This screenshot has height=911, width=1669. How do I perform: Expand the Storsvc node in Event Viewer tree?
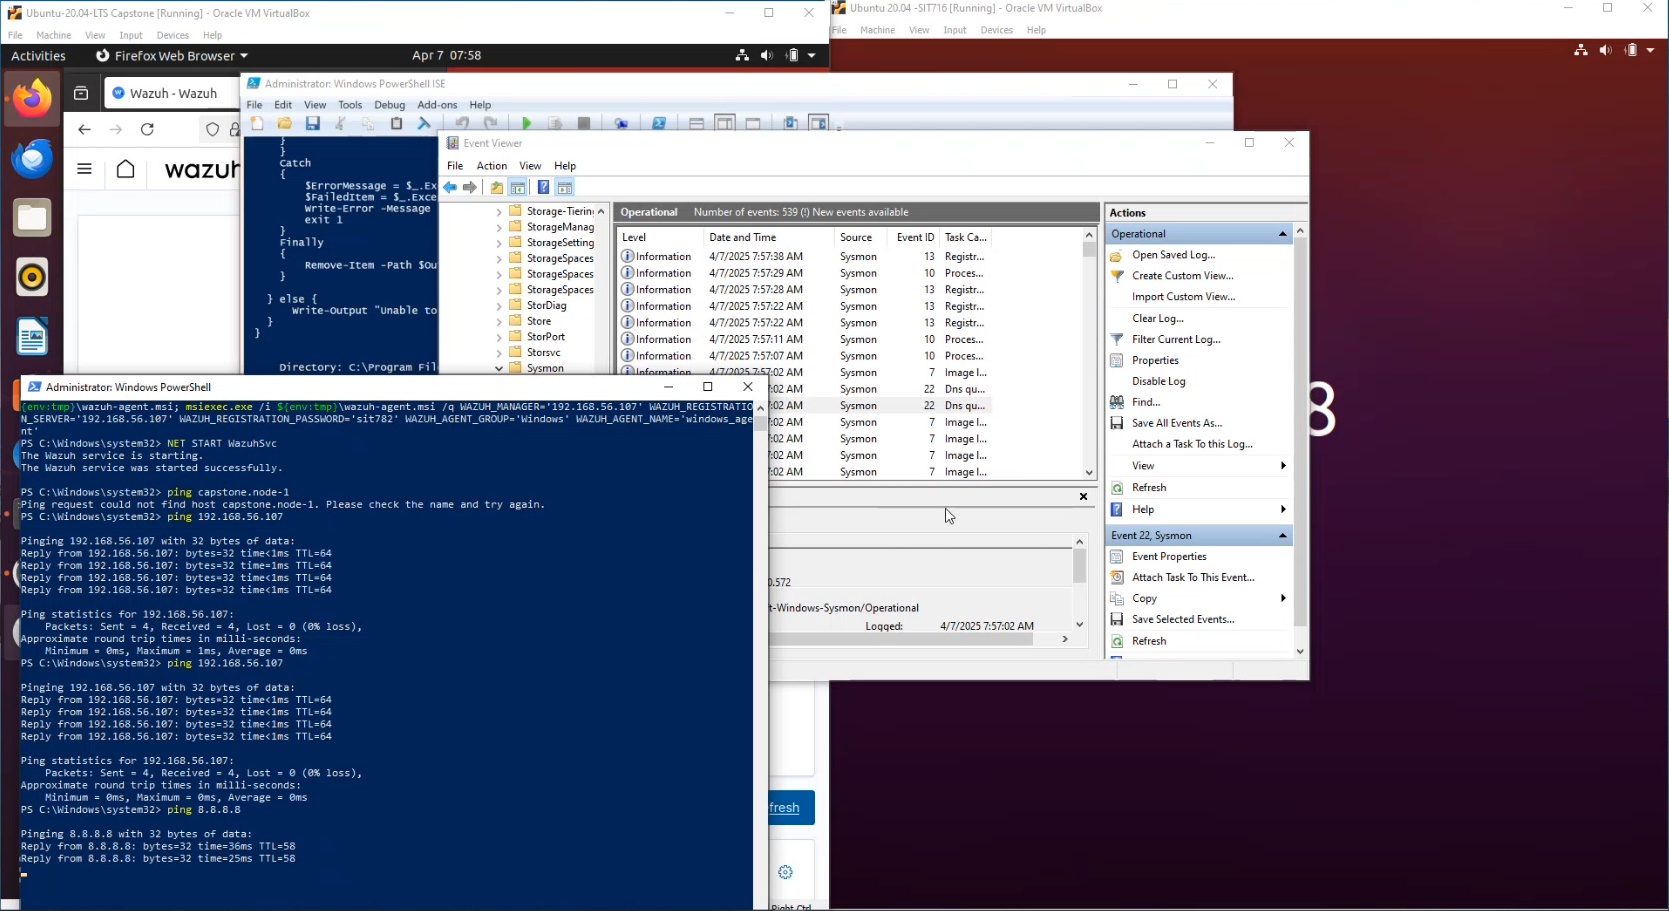point(499,353)
